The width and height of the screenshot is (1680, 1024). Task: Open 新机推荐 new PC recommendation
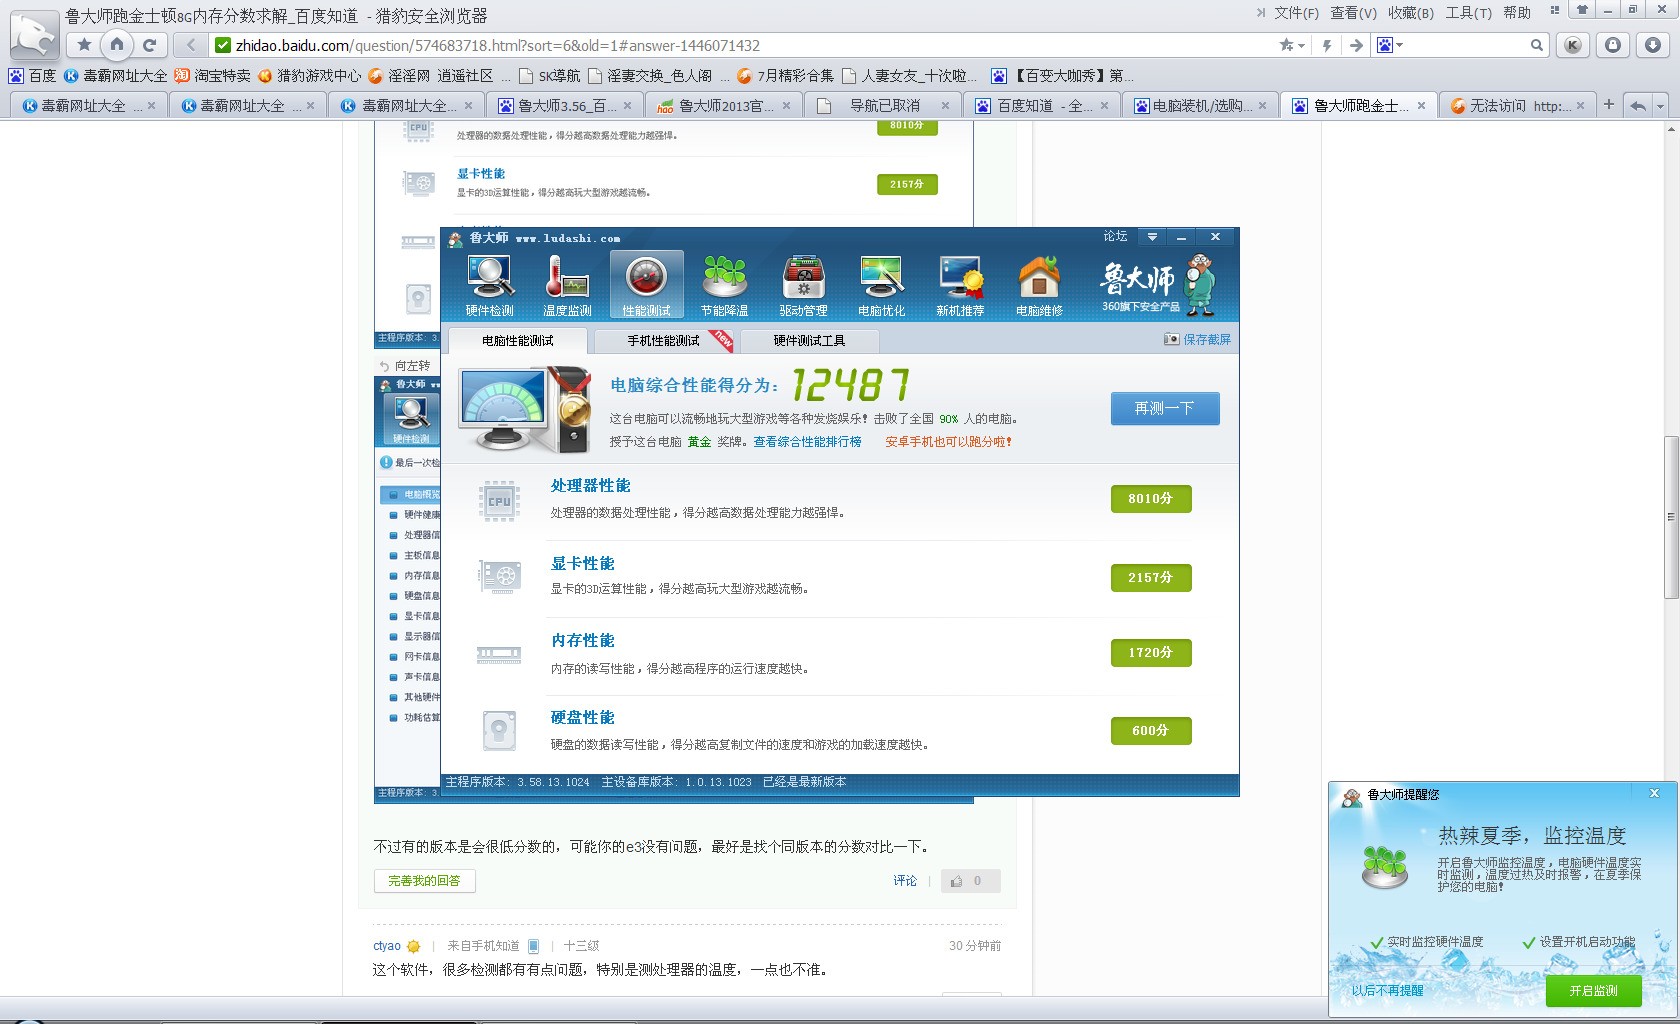point(960,286)
